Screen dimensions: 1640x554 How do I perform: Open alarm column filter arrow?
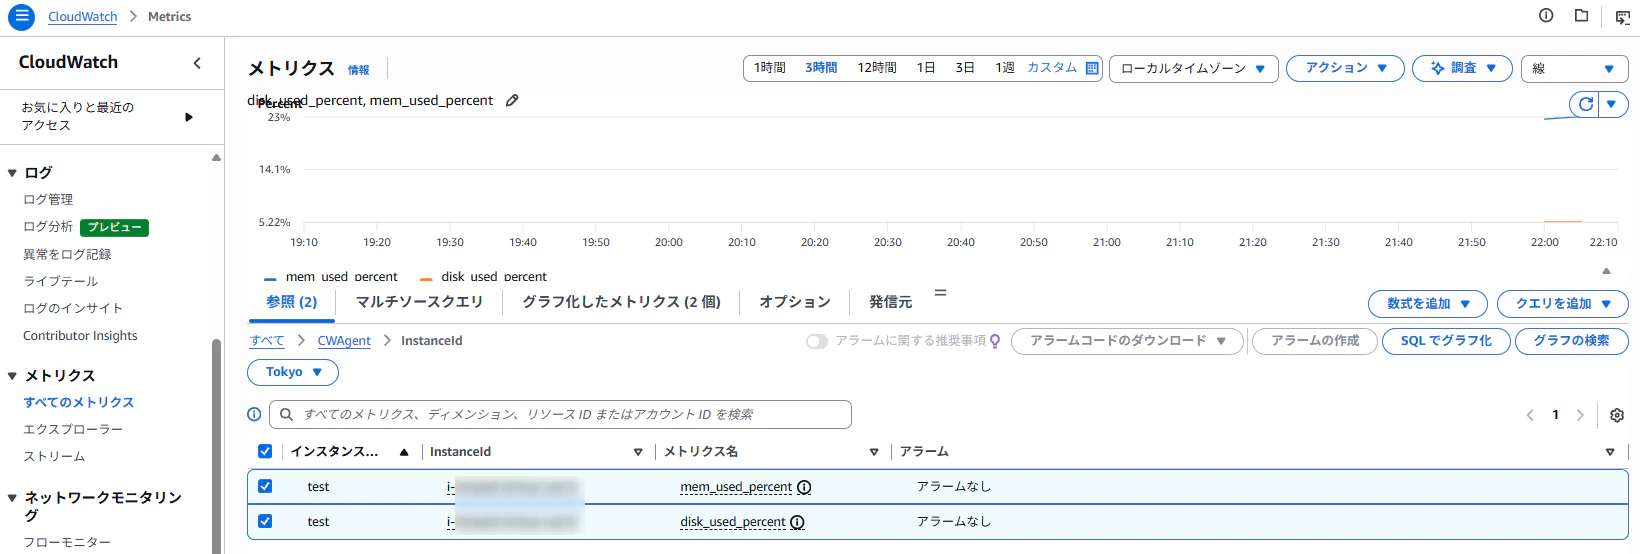pos(1610,452)
